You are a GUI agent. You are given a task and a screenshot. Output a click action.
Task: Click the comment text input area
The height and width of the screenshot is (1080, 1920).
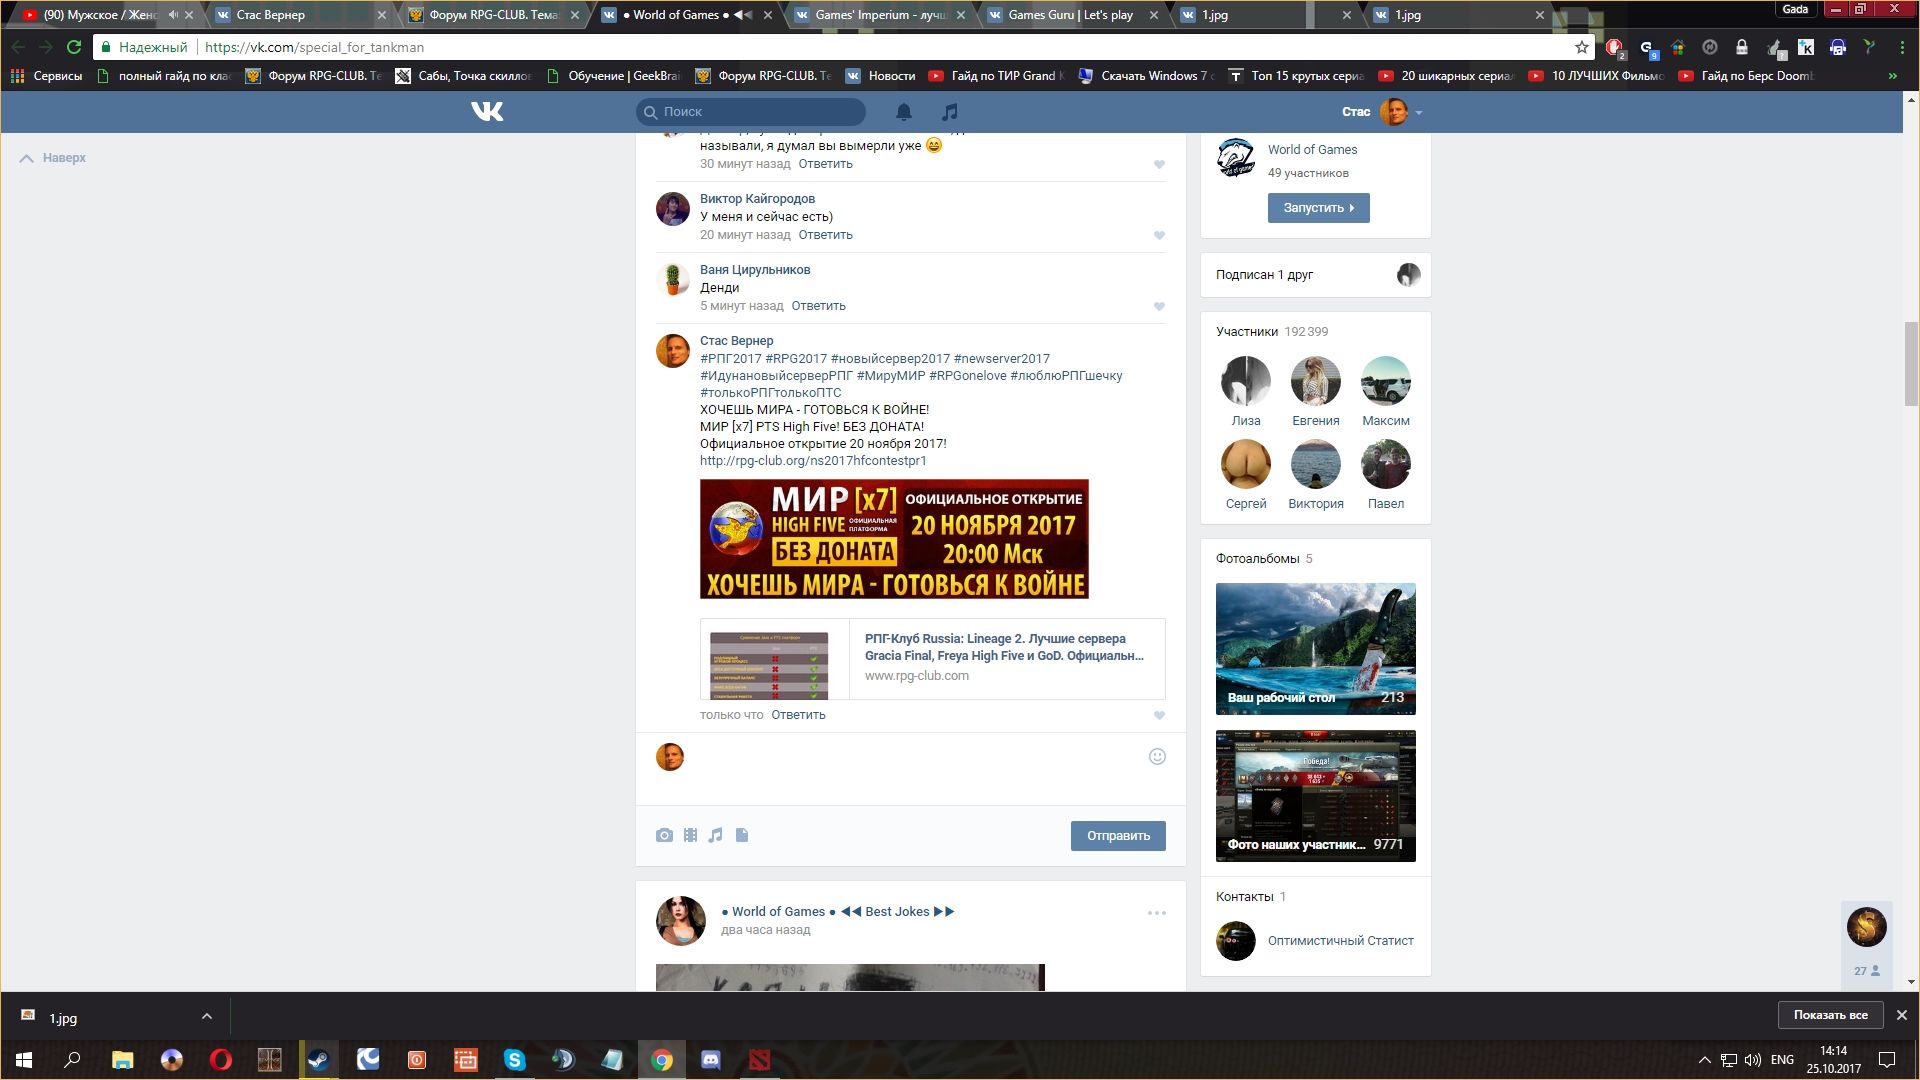pos(915,770)
